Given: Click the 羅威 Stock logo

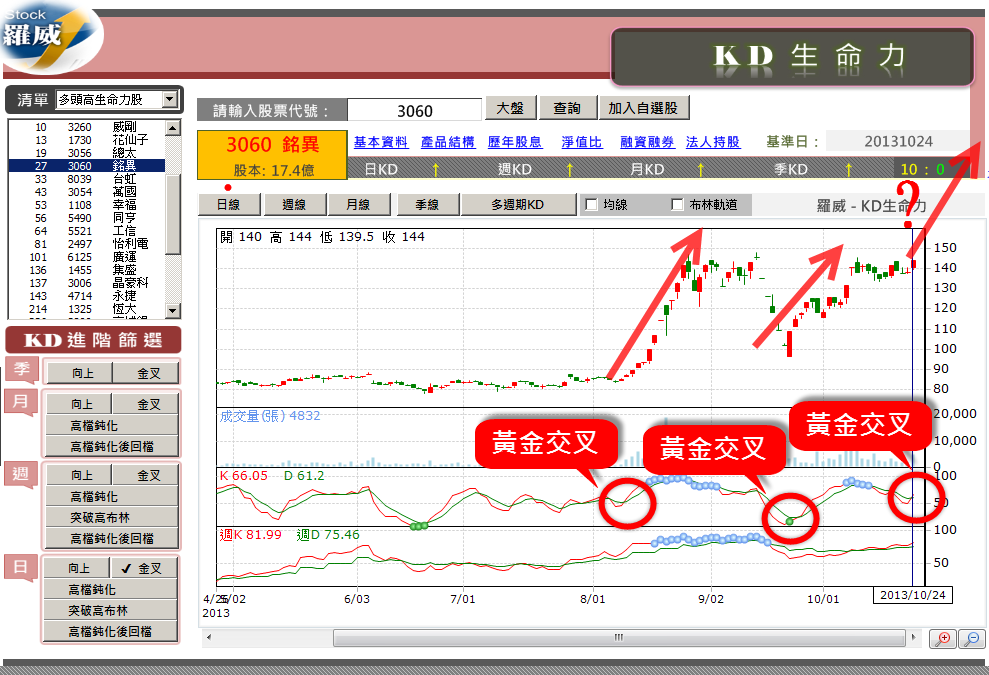Looking at the screenshot, I should [x=48, y=34].
